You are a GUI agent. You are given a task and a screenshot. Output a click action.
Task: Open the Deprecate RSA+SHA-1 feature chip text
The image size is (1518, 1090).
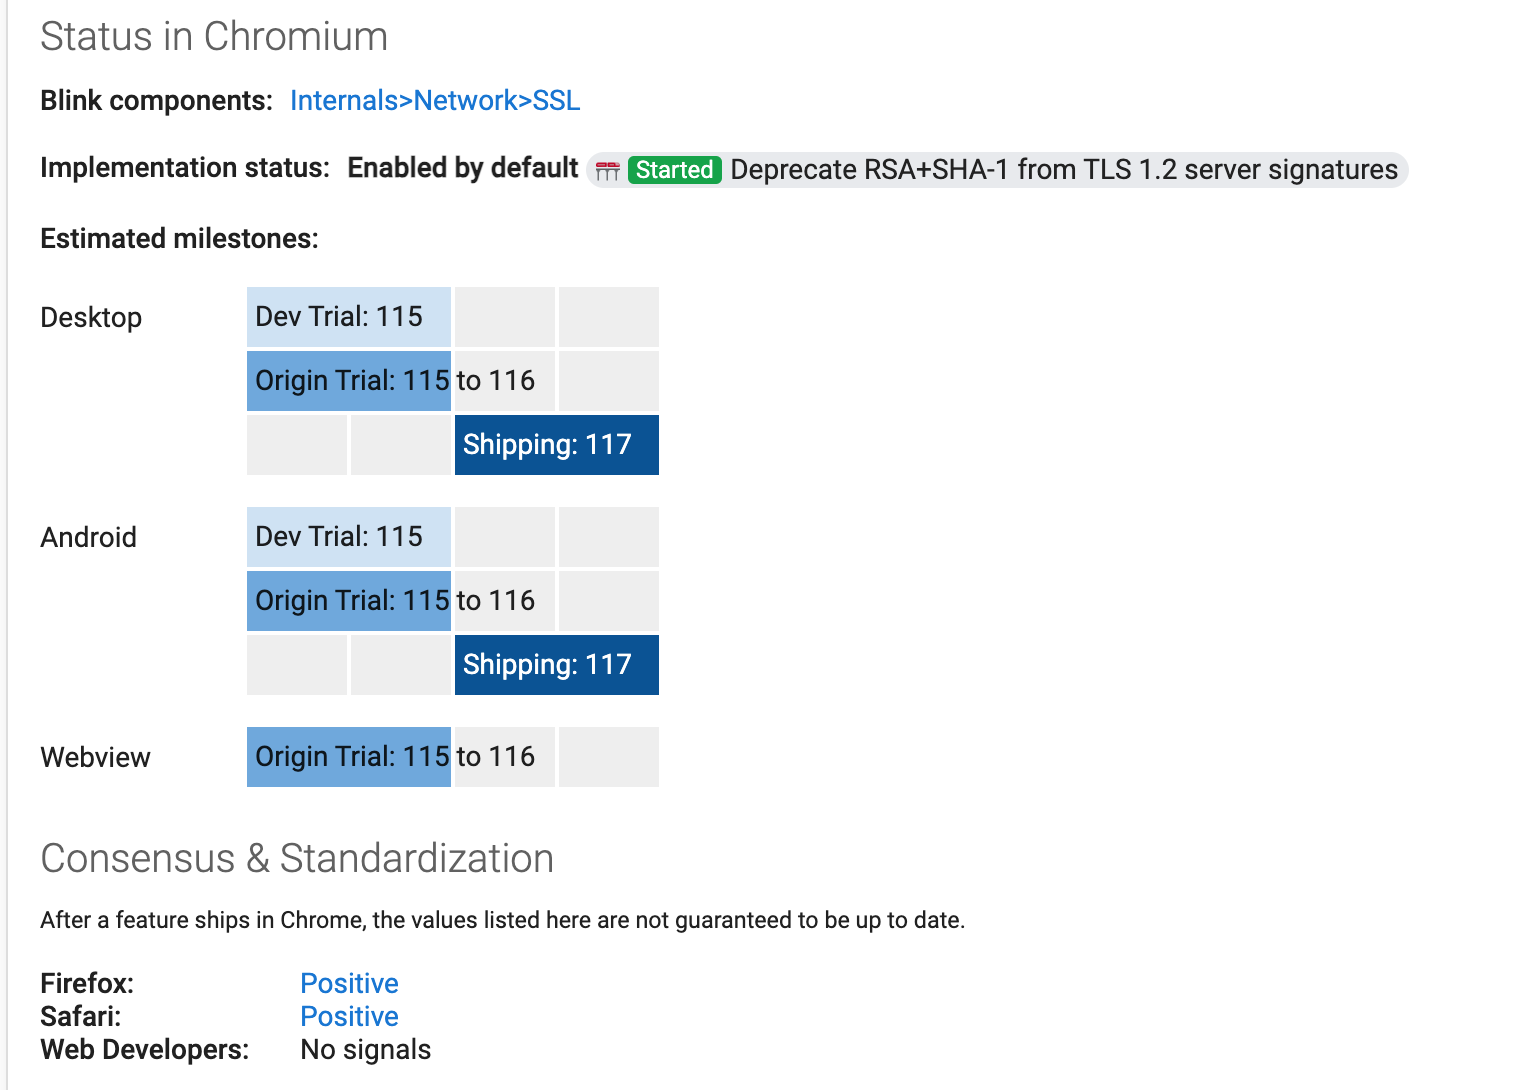[1063, 170]
